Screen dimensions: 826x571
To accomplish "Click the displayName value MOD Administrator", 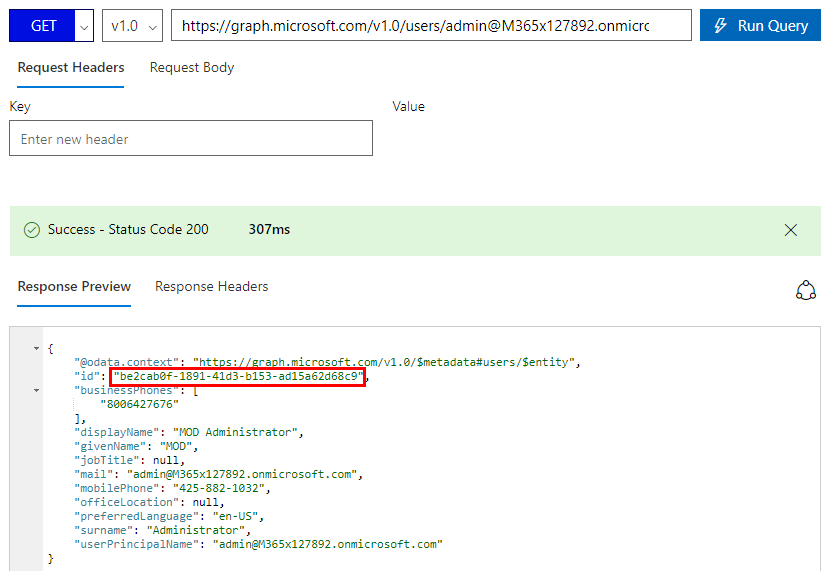I will click(236, 432).
